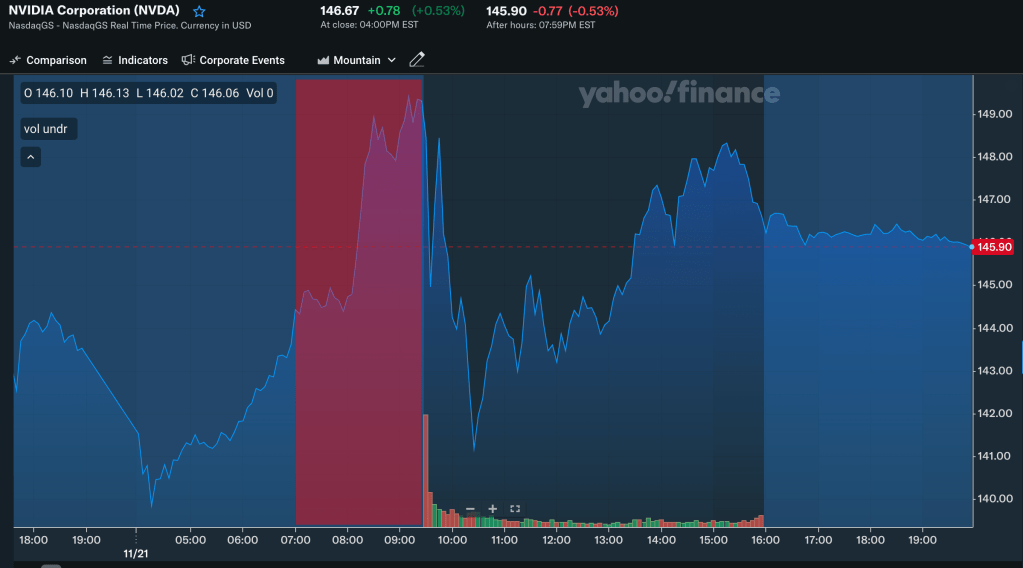Viewport: 1023px width, 568px height.
Task: Zoom out with the minus icon
Action: pos(469,509)
